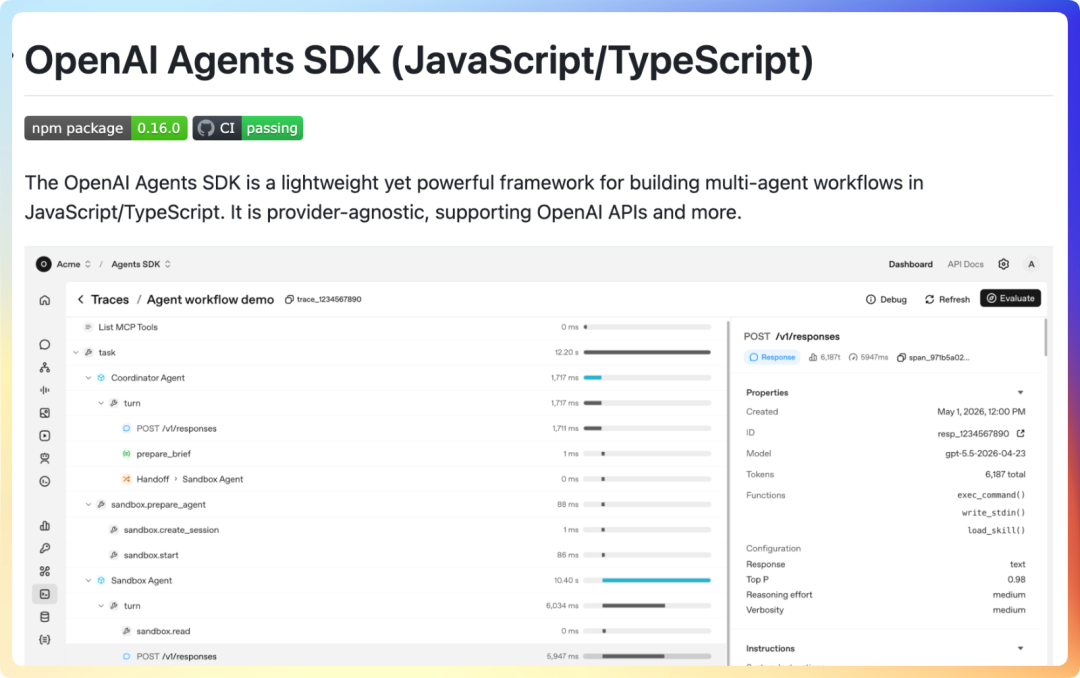Click the Debug button
Screen dimensions: 1080x678
tap(886, 299)
